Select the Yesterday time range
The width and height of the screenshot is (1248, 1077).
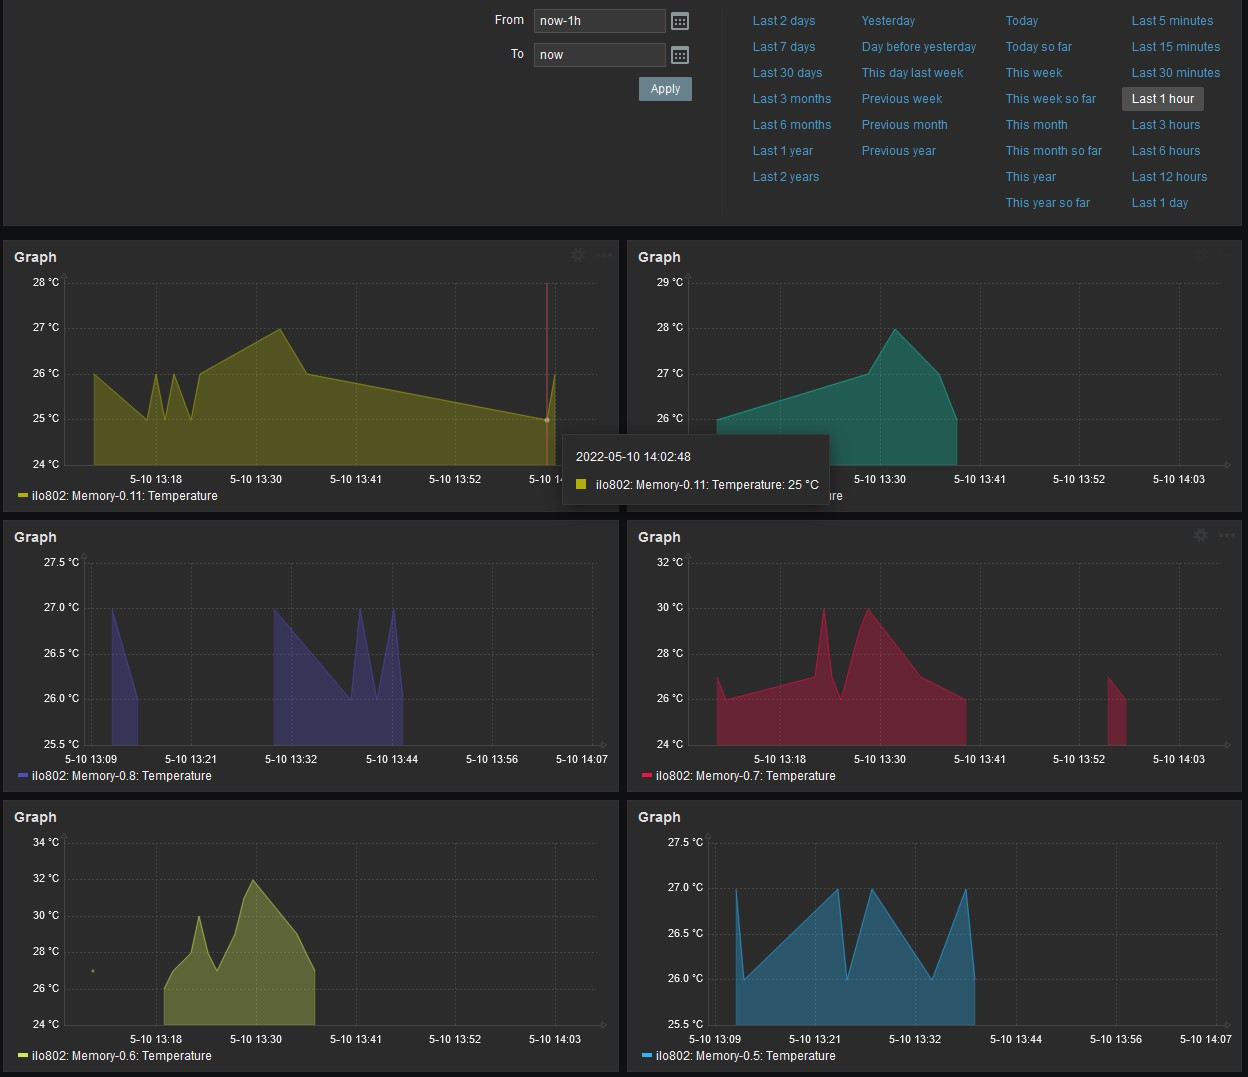point(888,21)
